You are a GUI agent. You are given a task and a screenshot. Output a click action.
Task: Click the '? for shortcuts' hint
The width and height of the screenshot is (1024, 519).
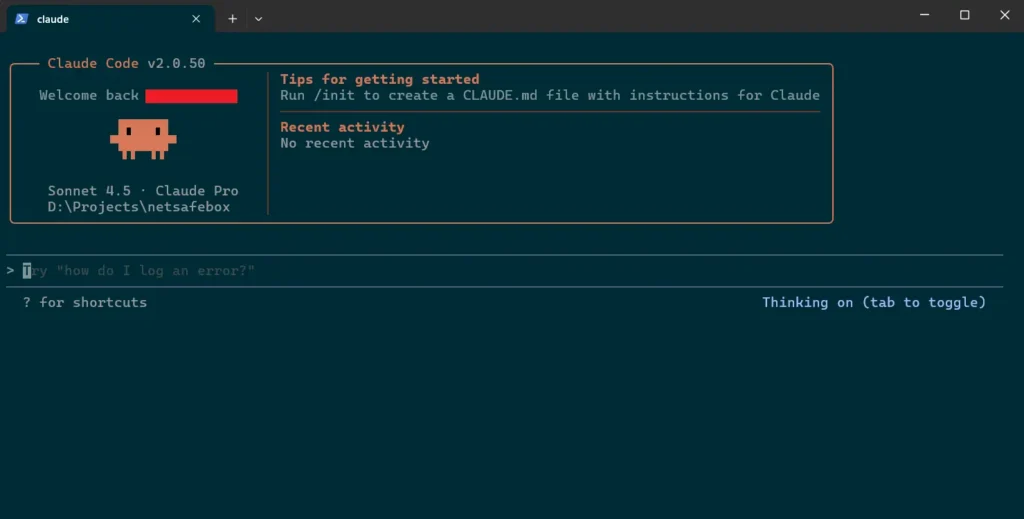point(85,302)
